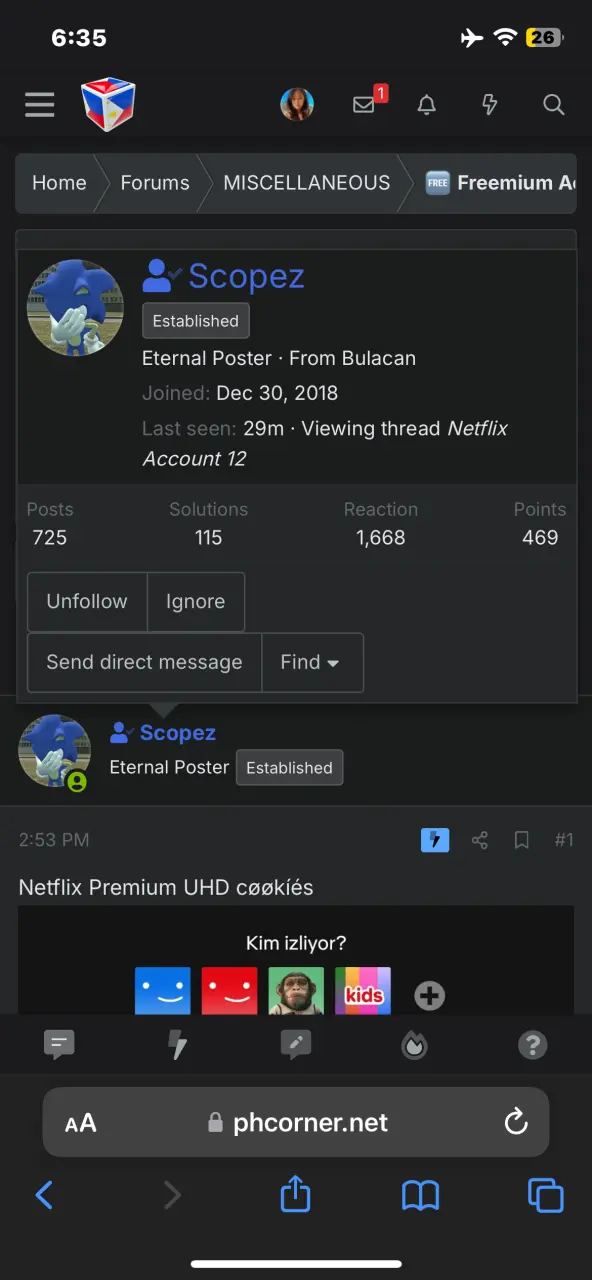Bookmark the post with the bookmark icon
The image size is (592, 1280).
[522, 840]
